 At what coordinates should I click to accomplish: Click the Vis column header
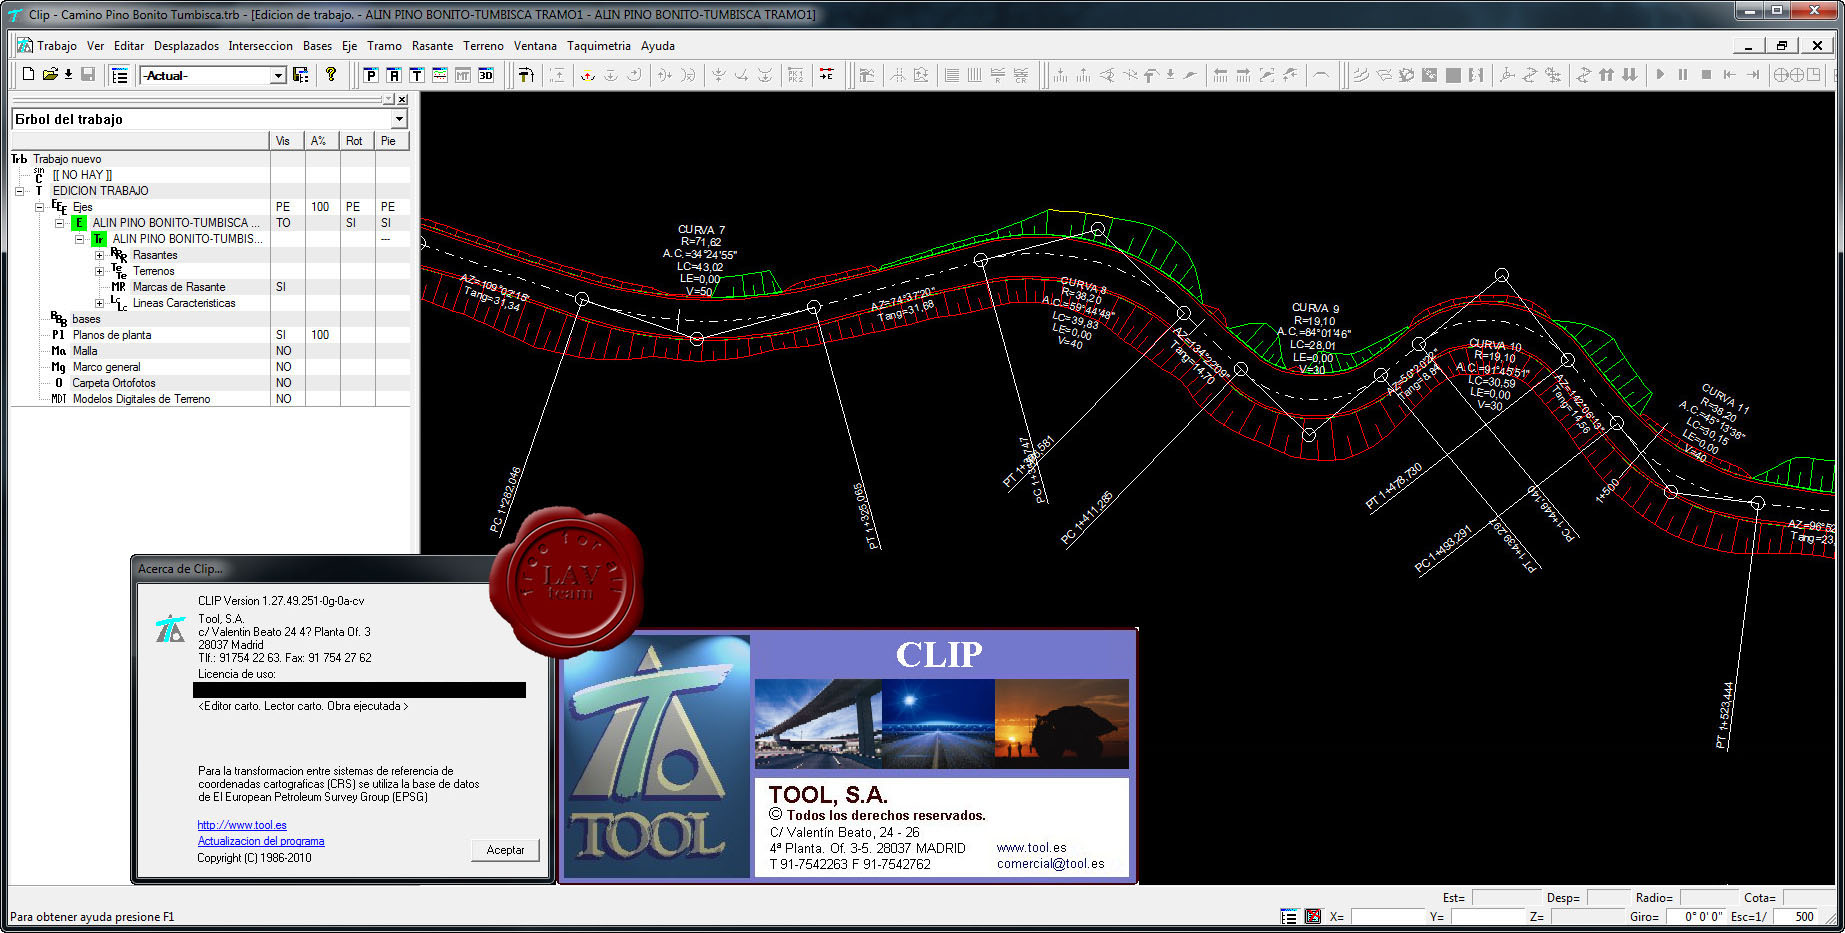pos(287,141)
